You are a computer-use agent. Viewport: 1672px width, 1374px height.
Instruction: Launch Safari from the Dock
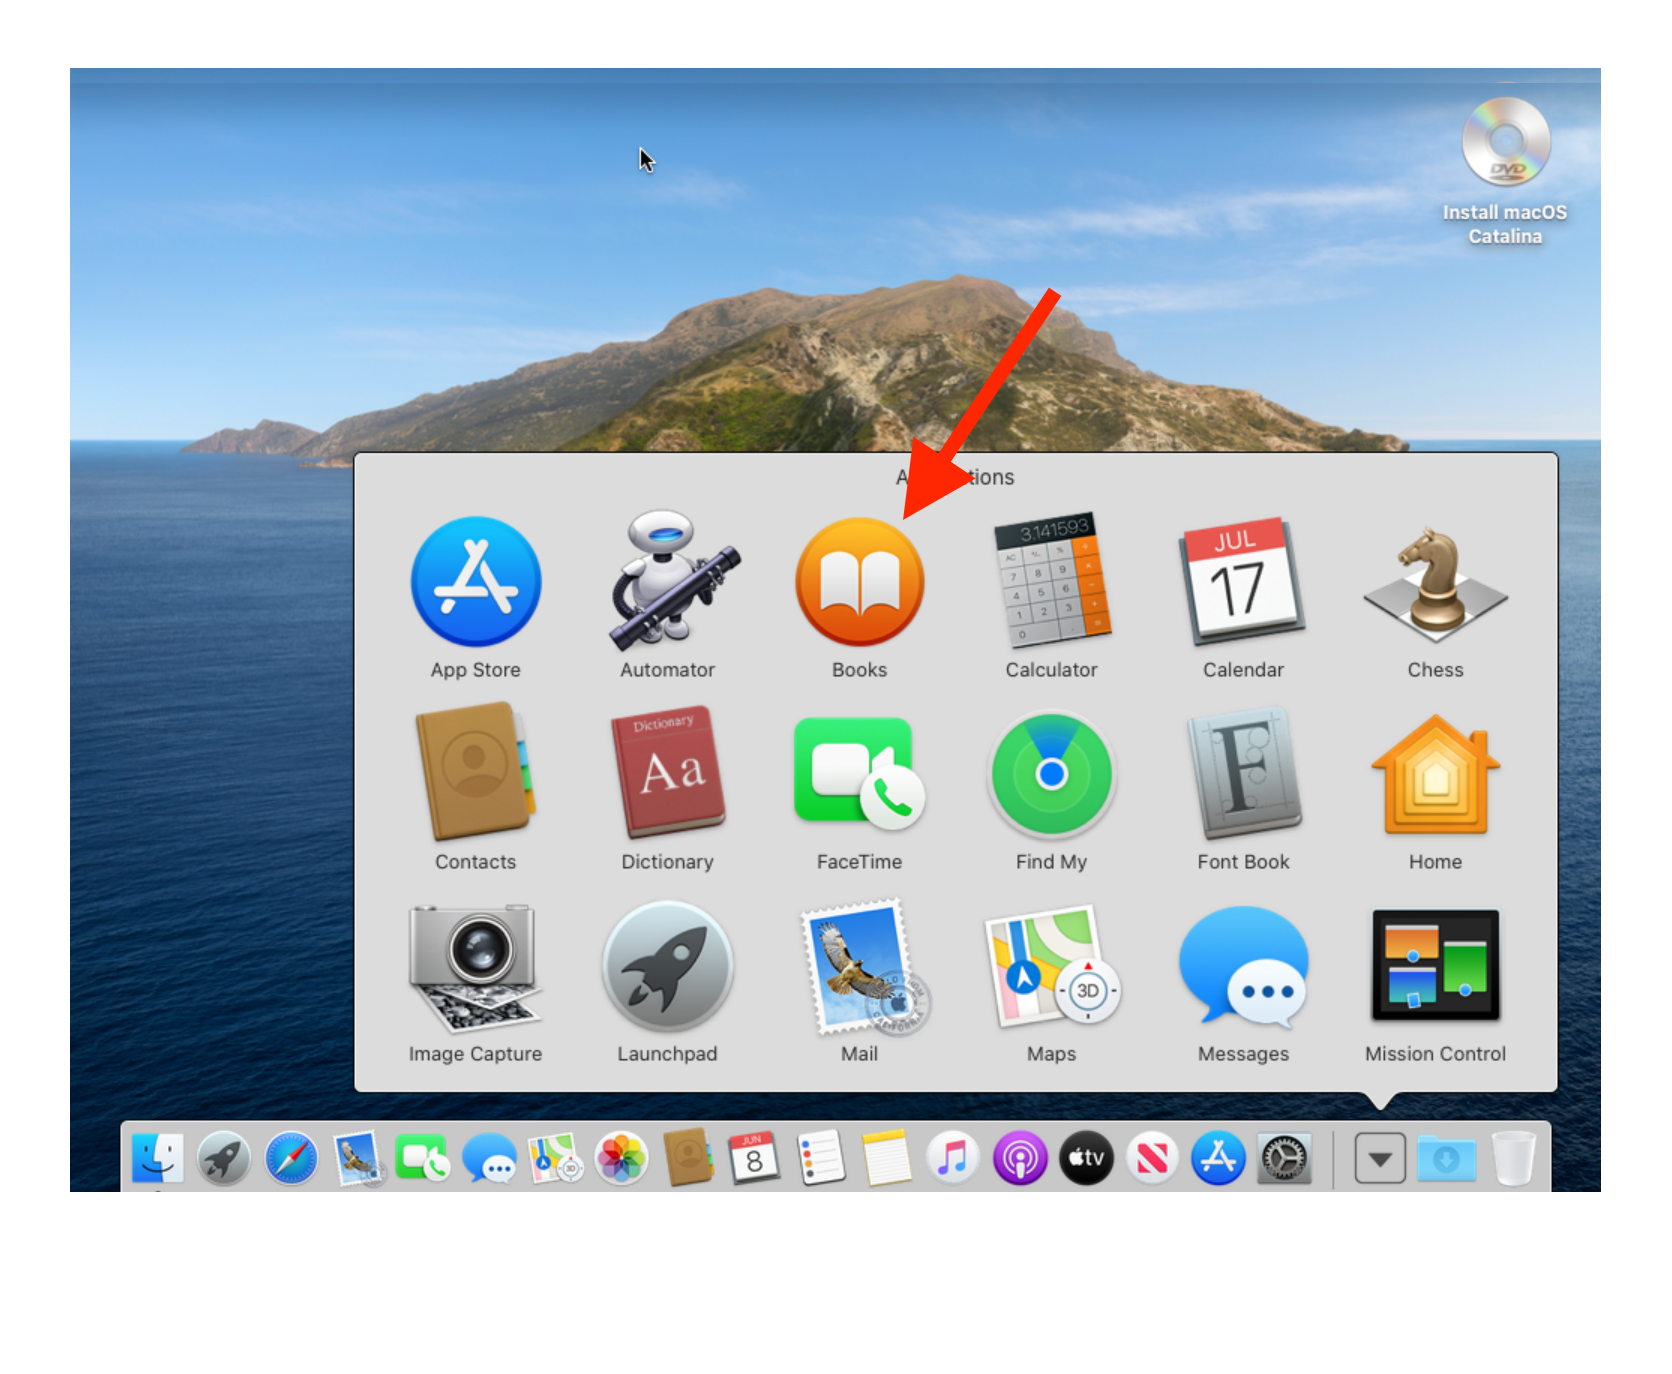pos(291,1159)
